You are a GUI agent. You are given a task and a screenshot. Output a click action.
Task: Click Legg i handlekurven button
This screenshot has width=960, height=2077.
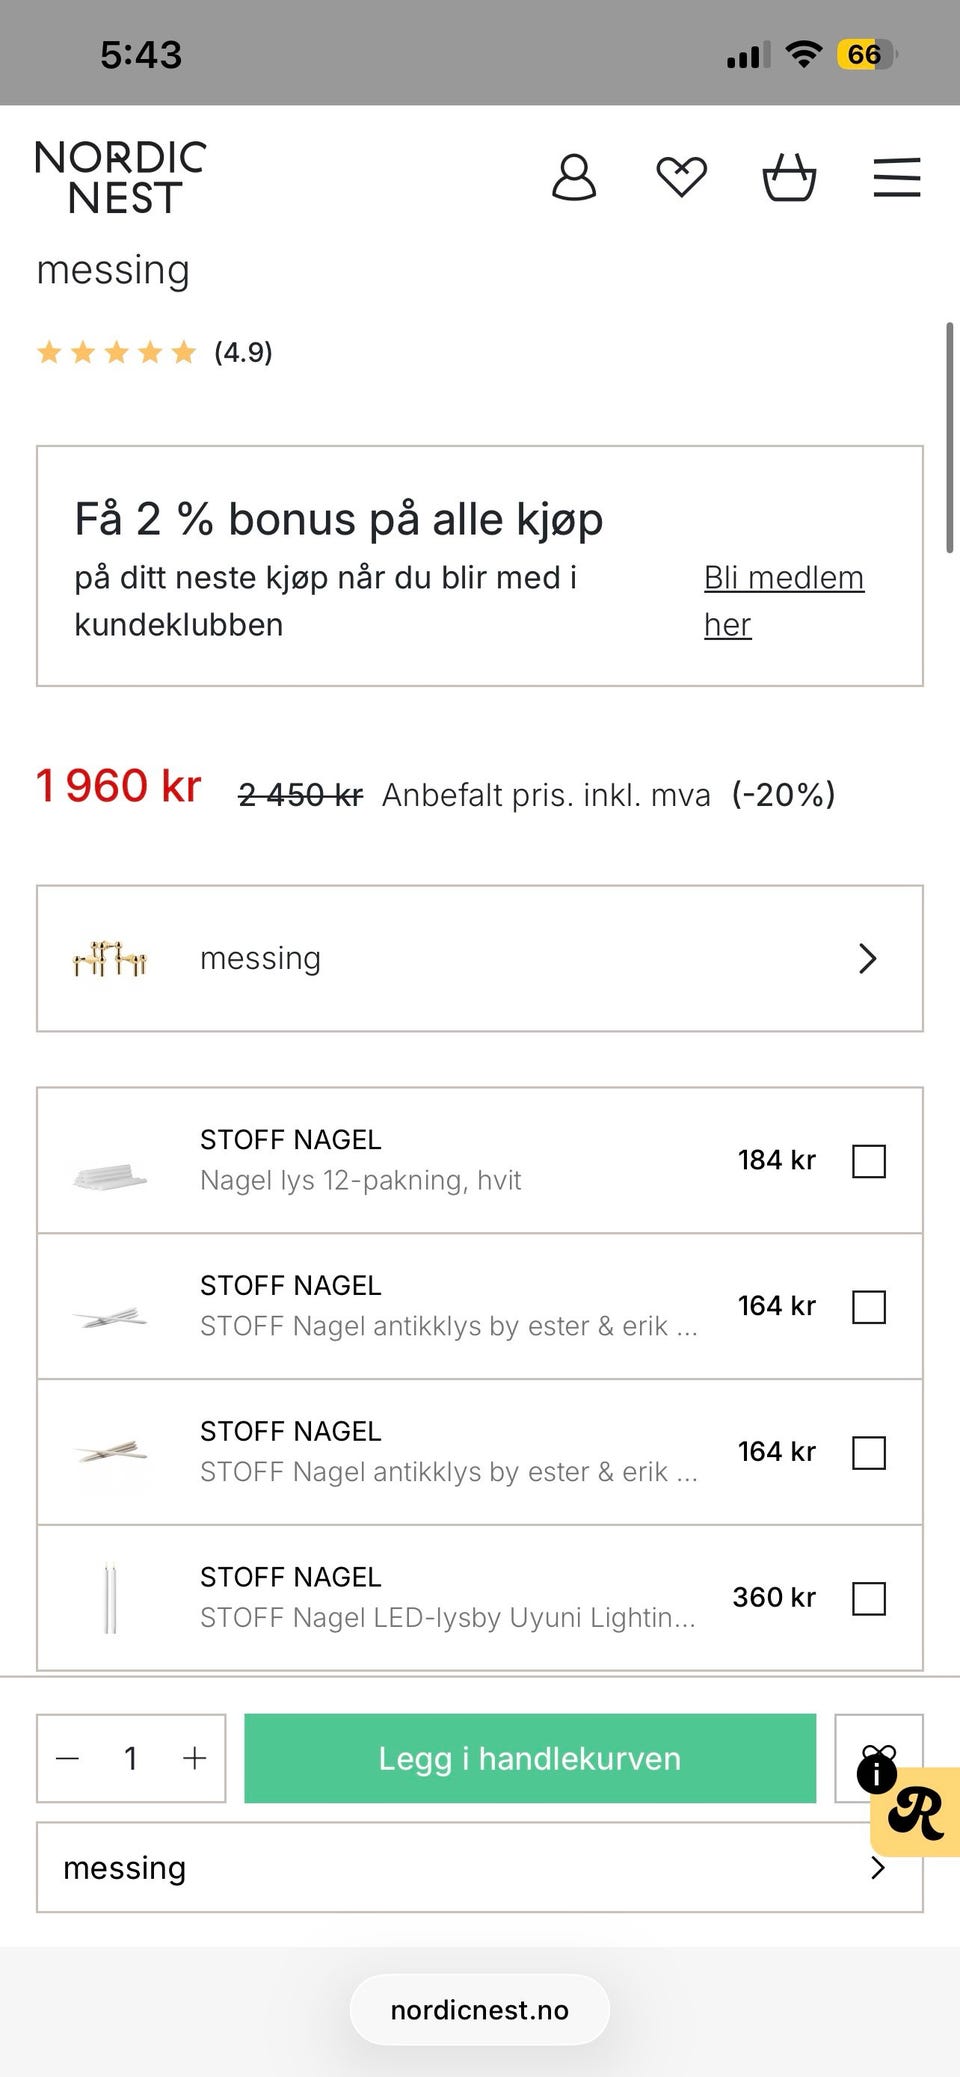(530, 1758)
